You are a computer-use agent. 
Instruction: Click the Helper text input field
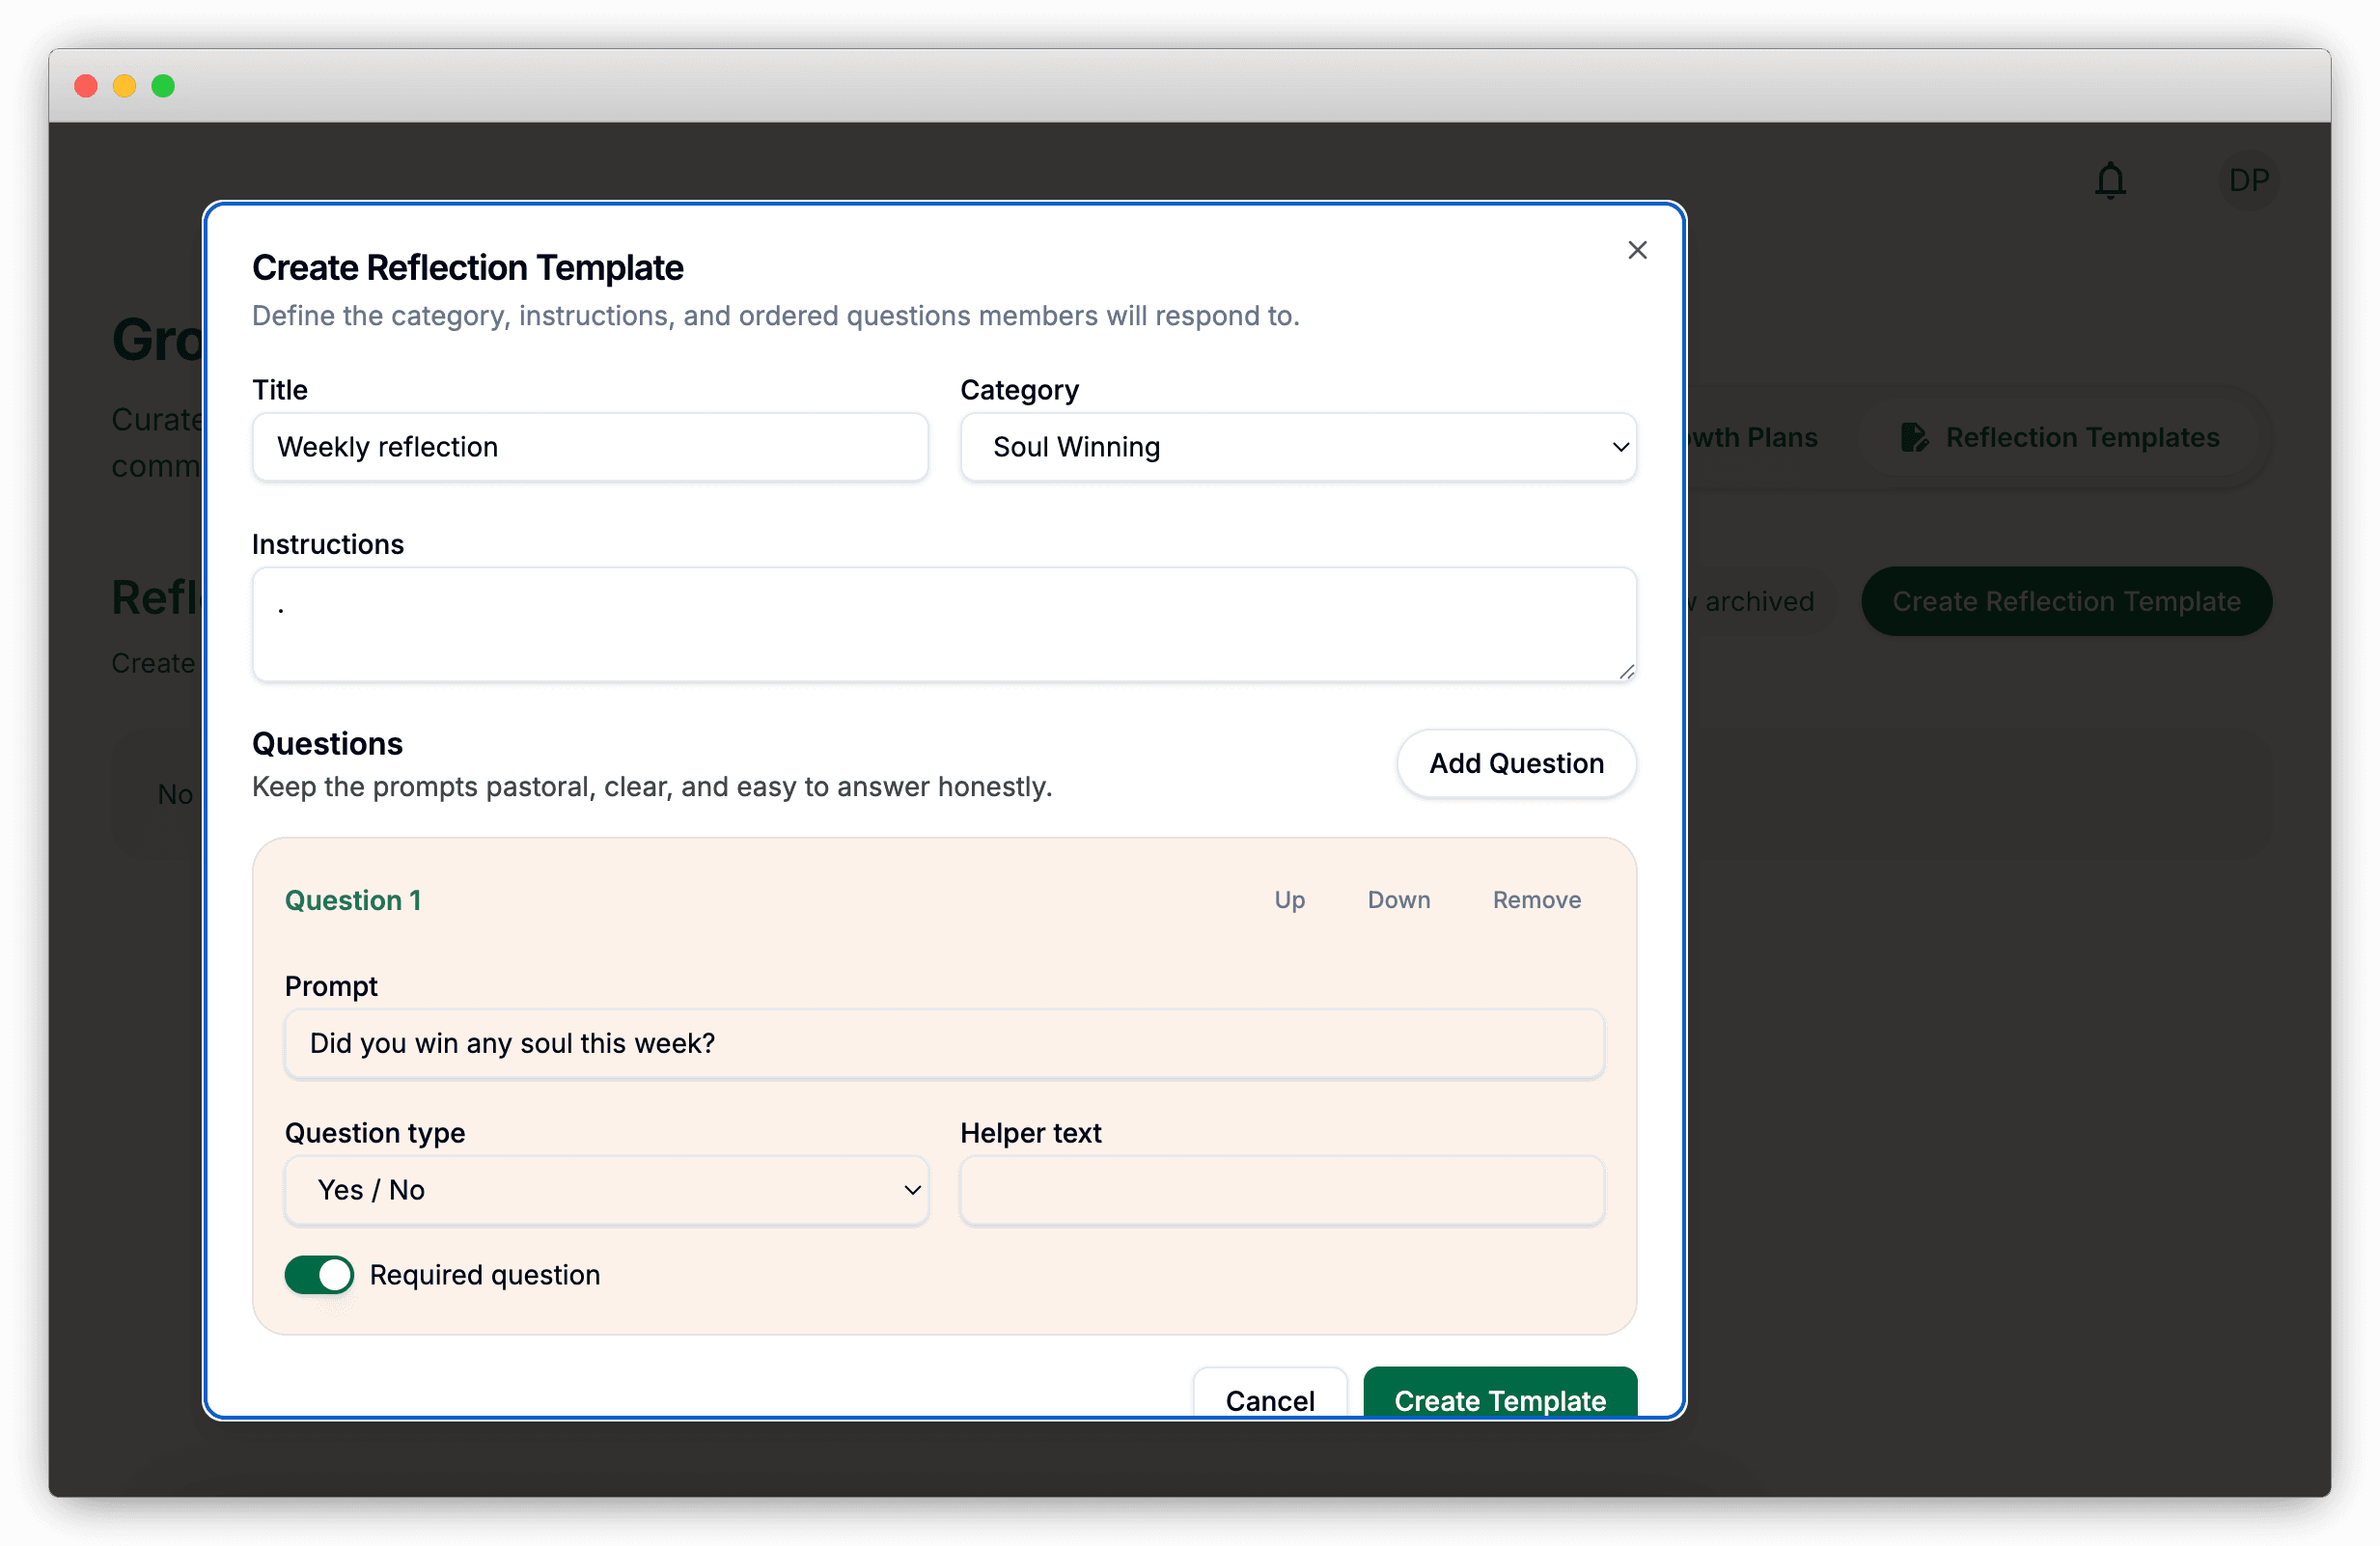1282,1190
